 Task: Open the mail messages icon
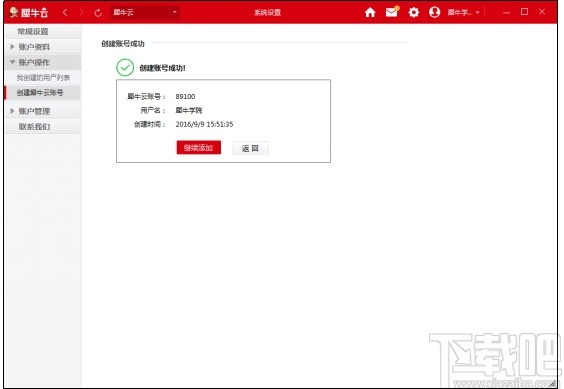(392, 12)
